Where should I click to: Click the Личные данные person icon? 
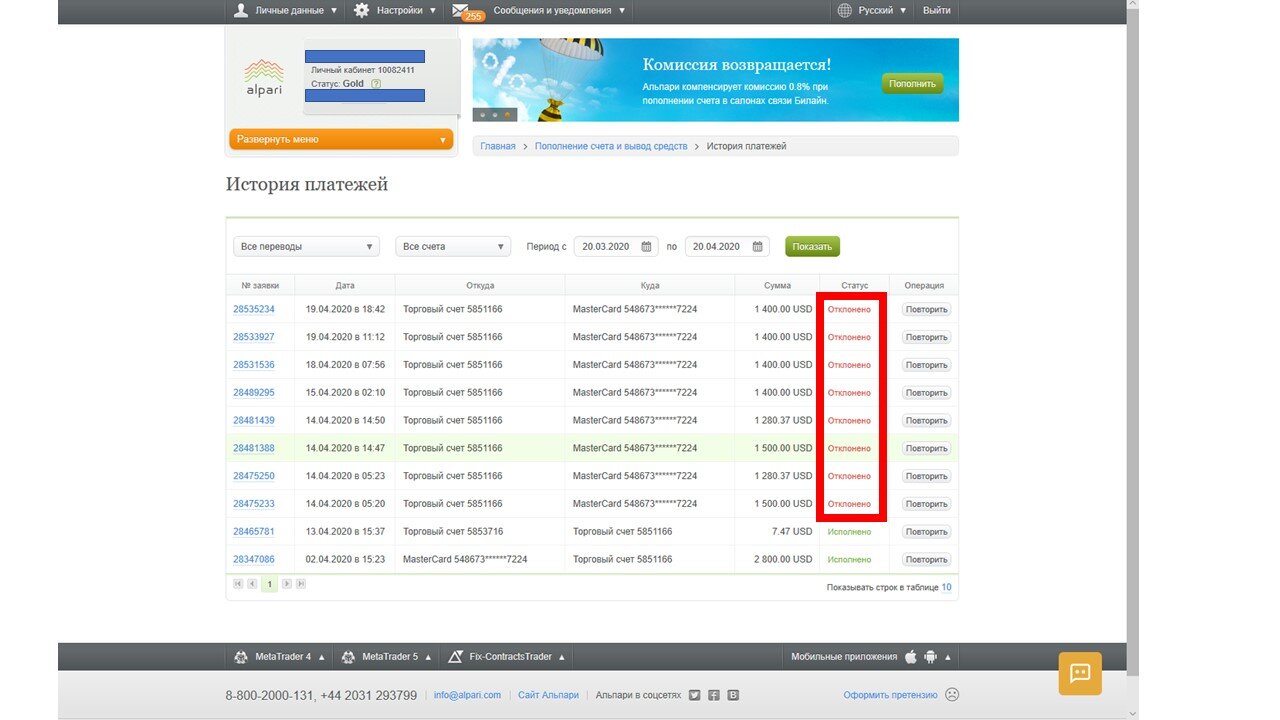(241, 10)
